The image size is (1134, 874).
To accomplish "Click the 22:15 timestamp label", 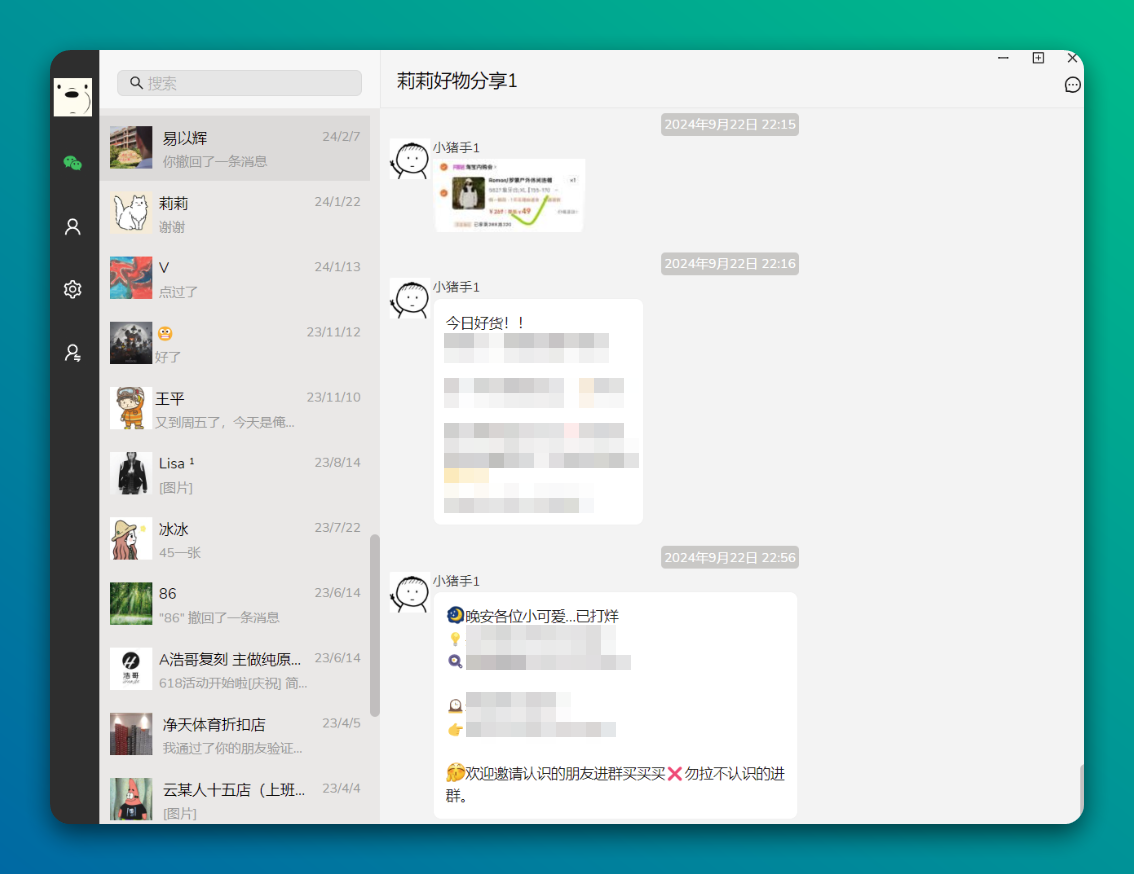I will (x=730, y=124).
